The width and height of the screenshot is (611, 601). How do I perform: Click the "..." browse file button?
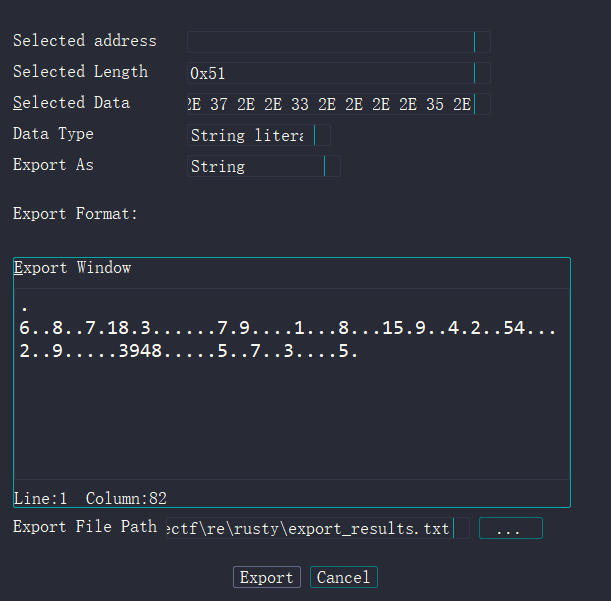(510, 529)
